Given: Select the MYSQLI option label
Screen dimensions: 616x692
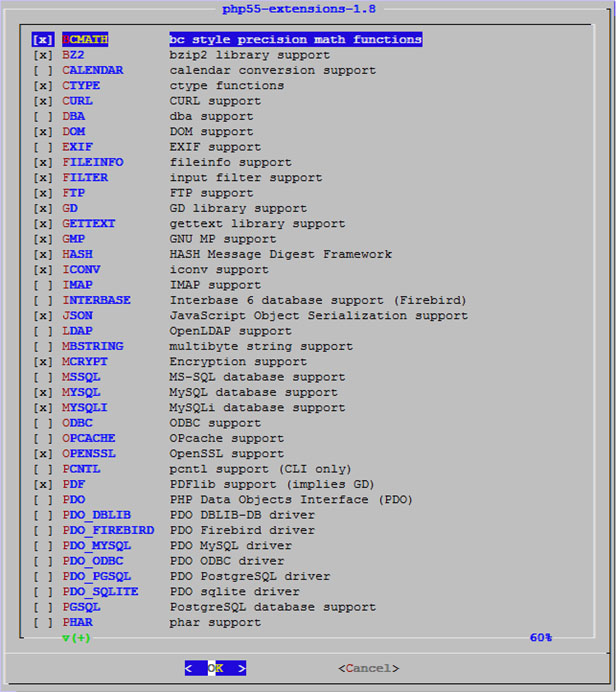Looking at the screenshot, I should click(85, 408).
